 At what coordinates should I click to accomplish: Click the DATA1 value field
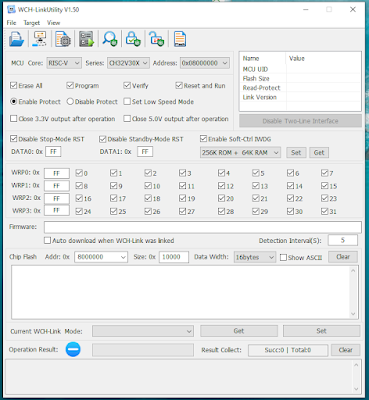(x=145, y=152)
